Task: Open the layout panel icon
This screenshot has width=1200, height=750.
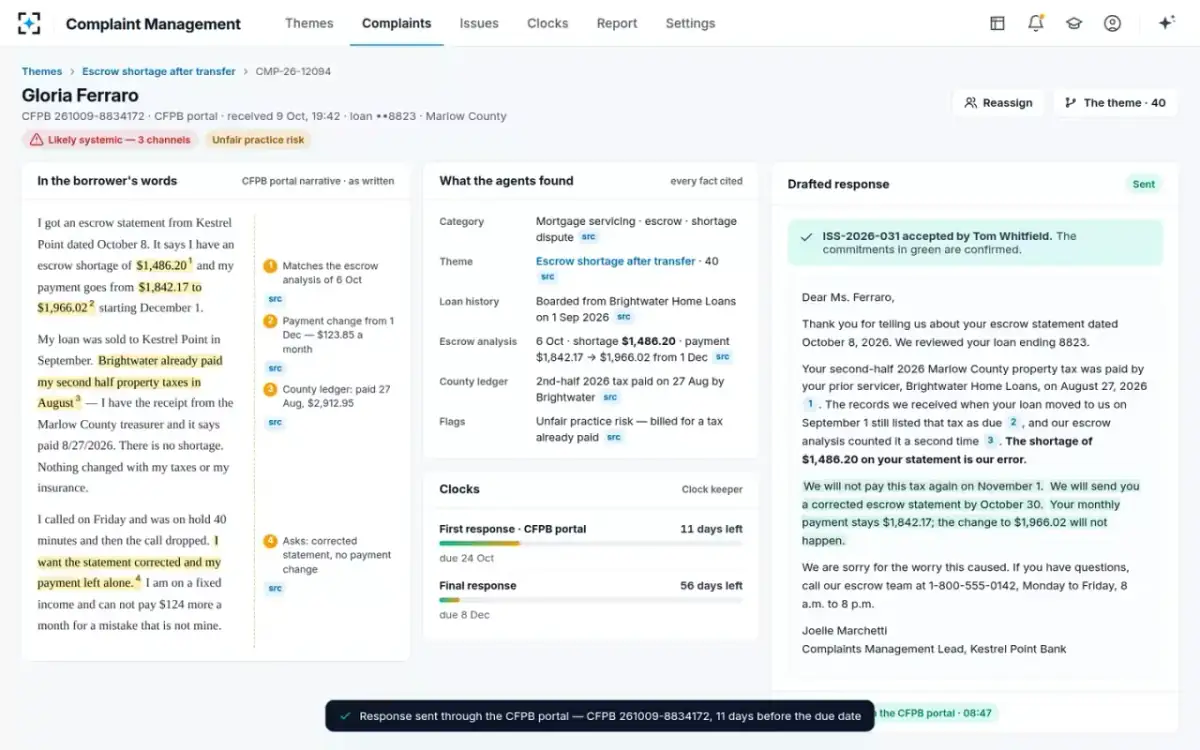Action: [x=997, y=23]
